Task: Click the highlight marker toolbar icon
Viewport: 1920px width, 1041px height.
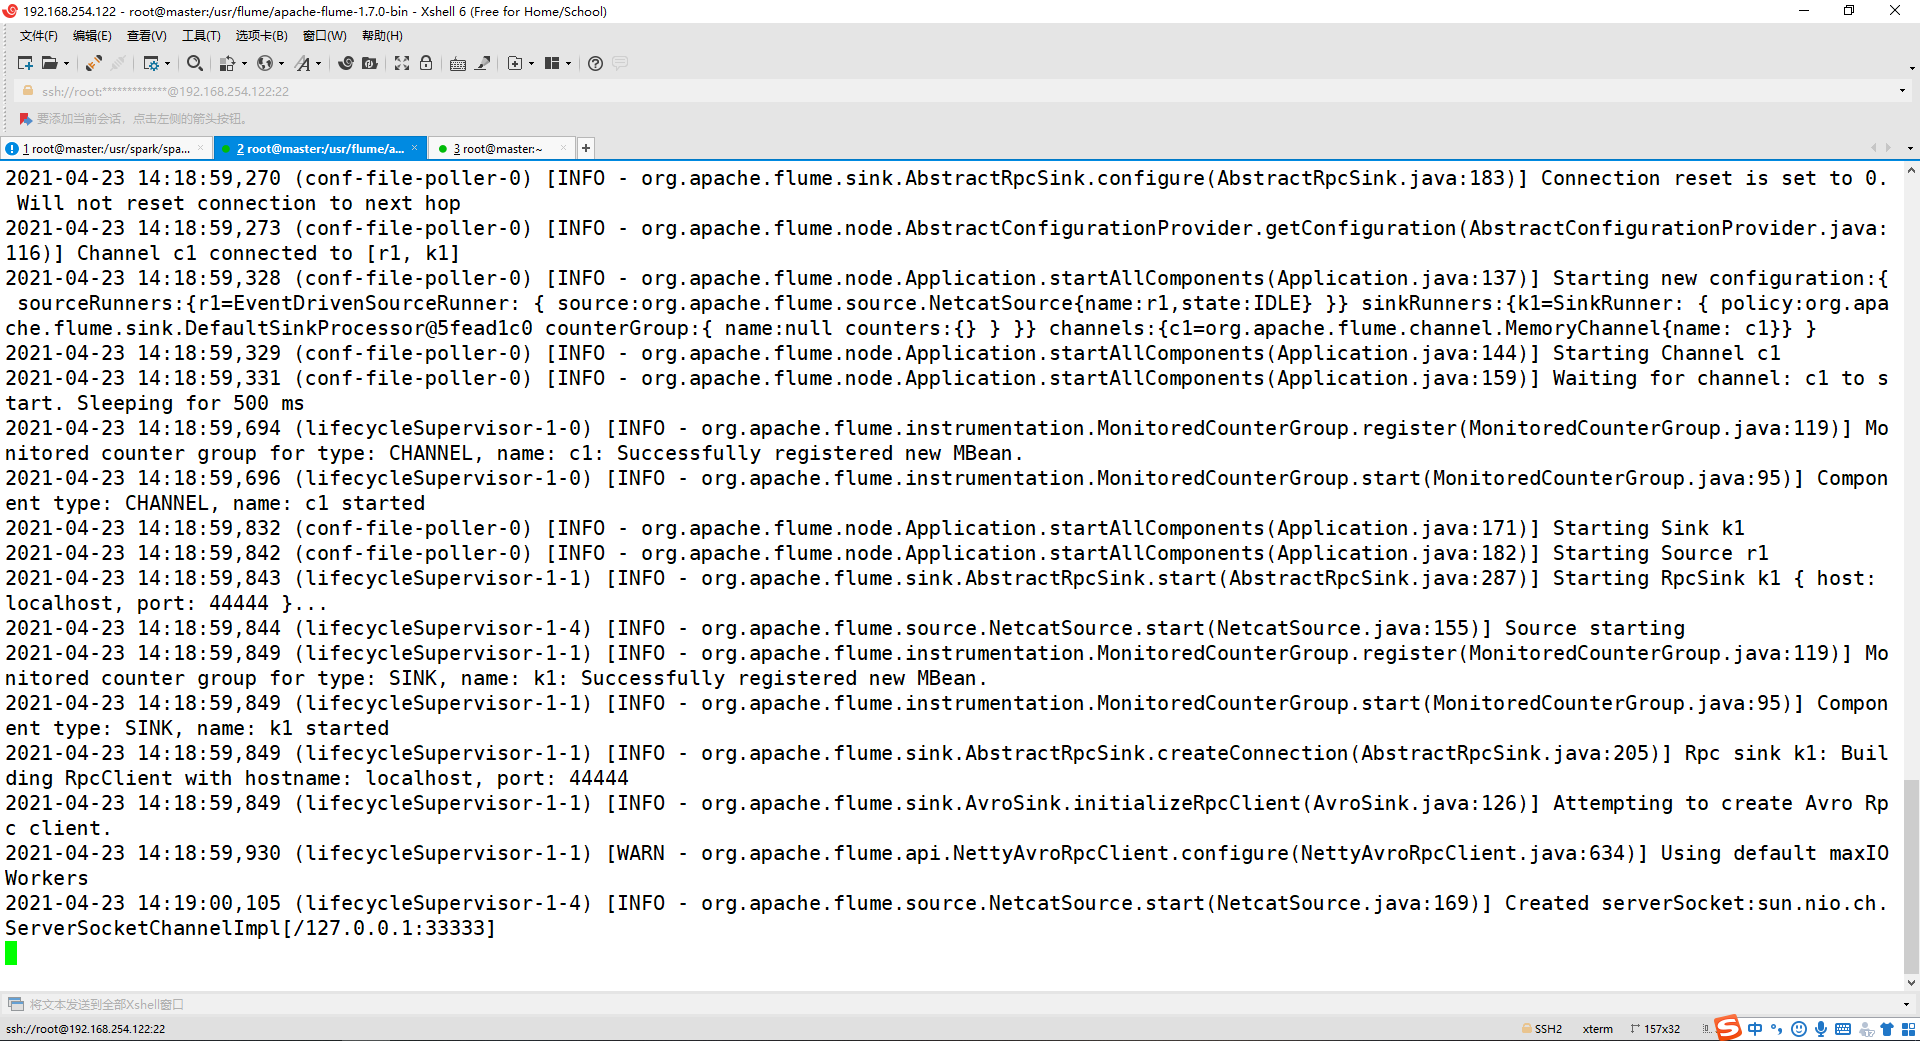Action: point(482,63)
